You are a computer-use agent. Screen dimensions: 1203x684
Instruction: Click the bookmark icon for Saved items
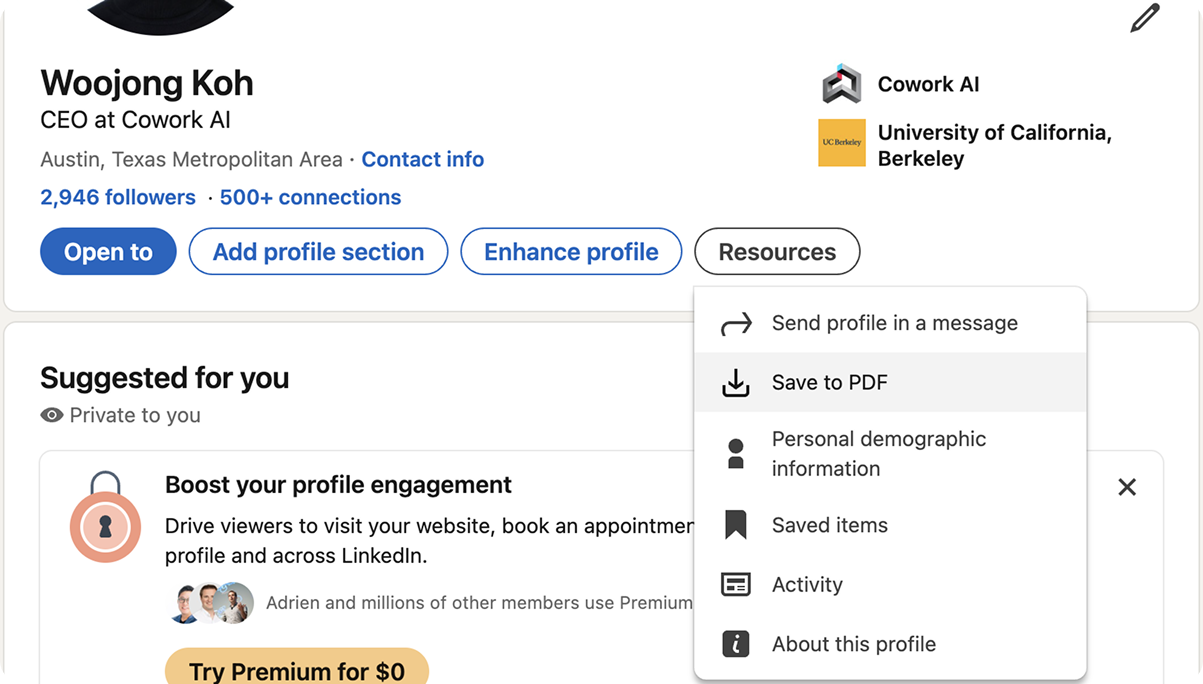(x=736, y=525)
